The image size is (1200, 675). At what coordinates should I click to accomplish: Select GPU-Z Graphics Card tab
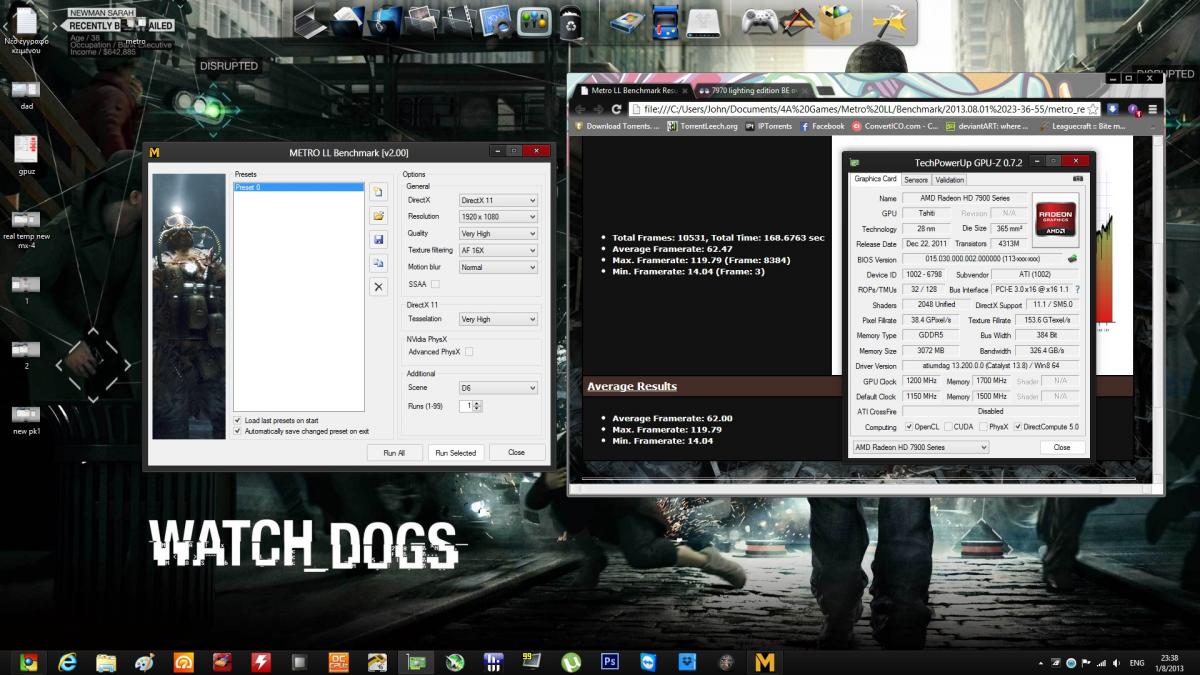875,179
